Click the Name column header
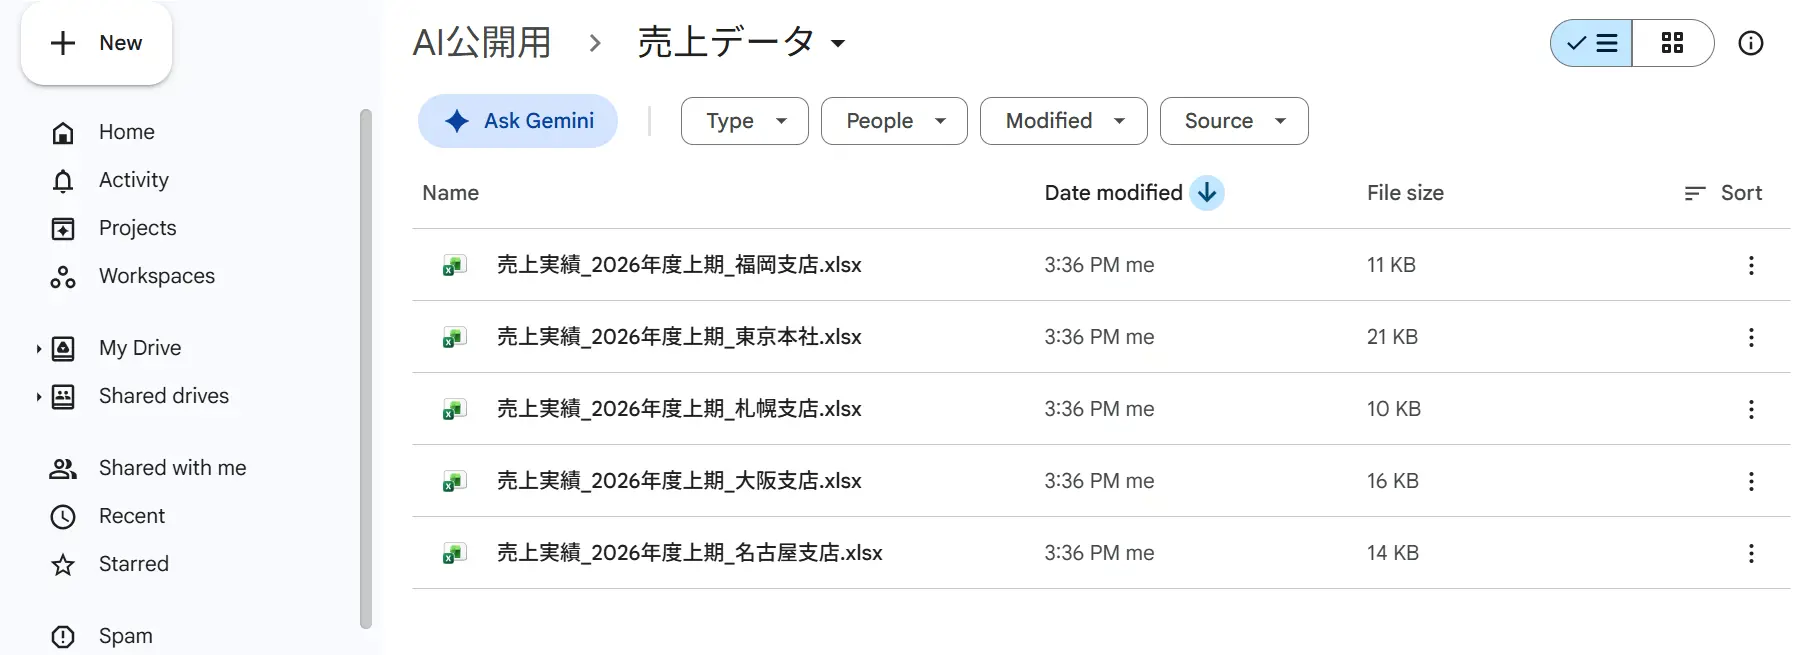This screenshot has height=655, width=1811. pos(450,193)
